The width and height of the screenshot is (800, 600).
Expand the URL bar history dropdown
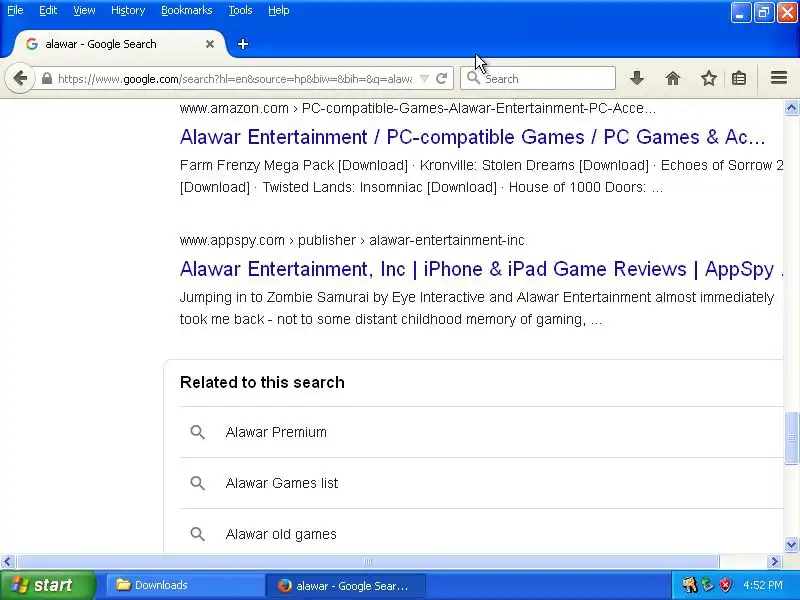(x=424, y=79)
